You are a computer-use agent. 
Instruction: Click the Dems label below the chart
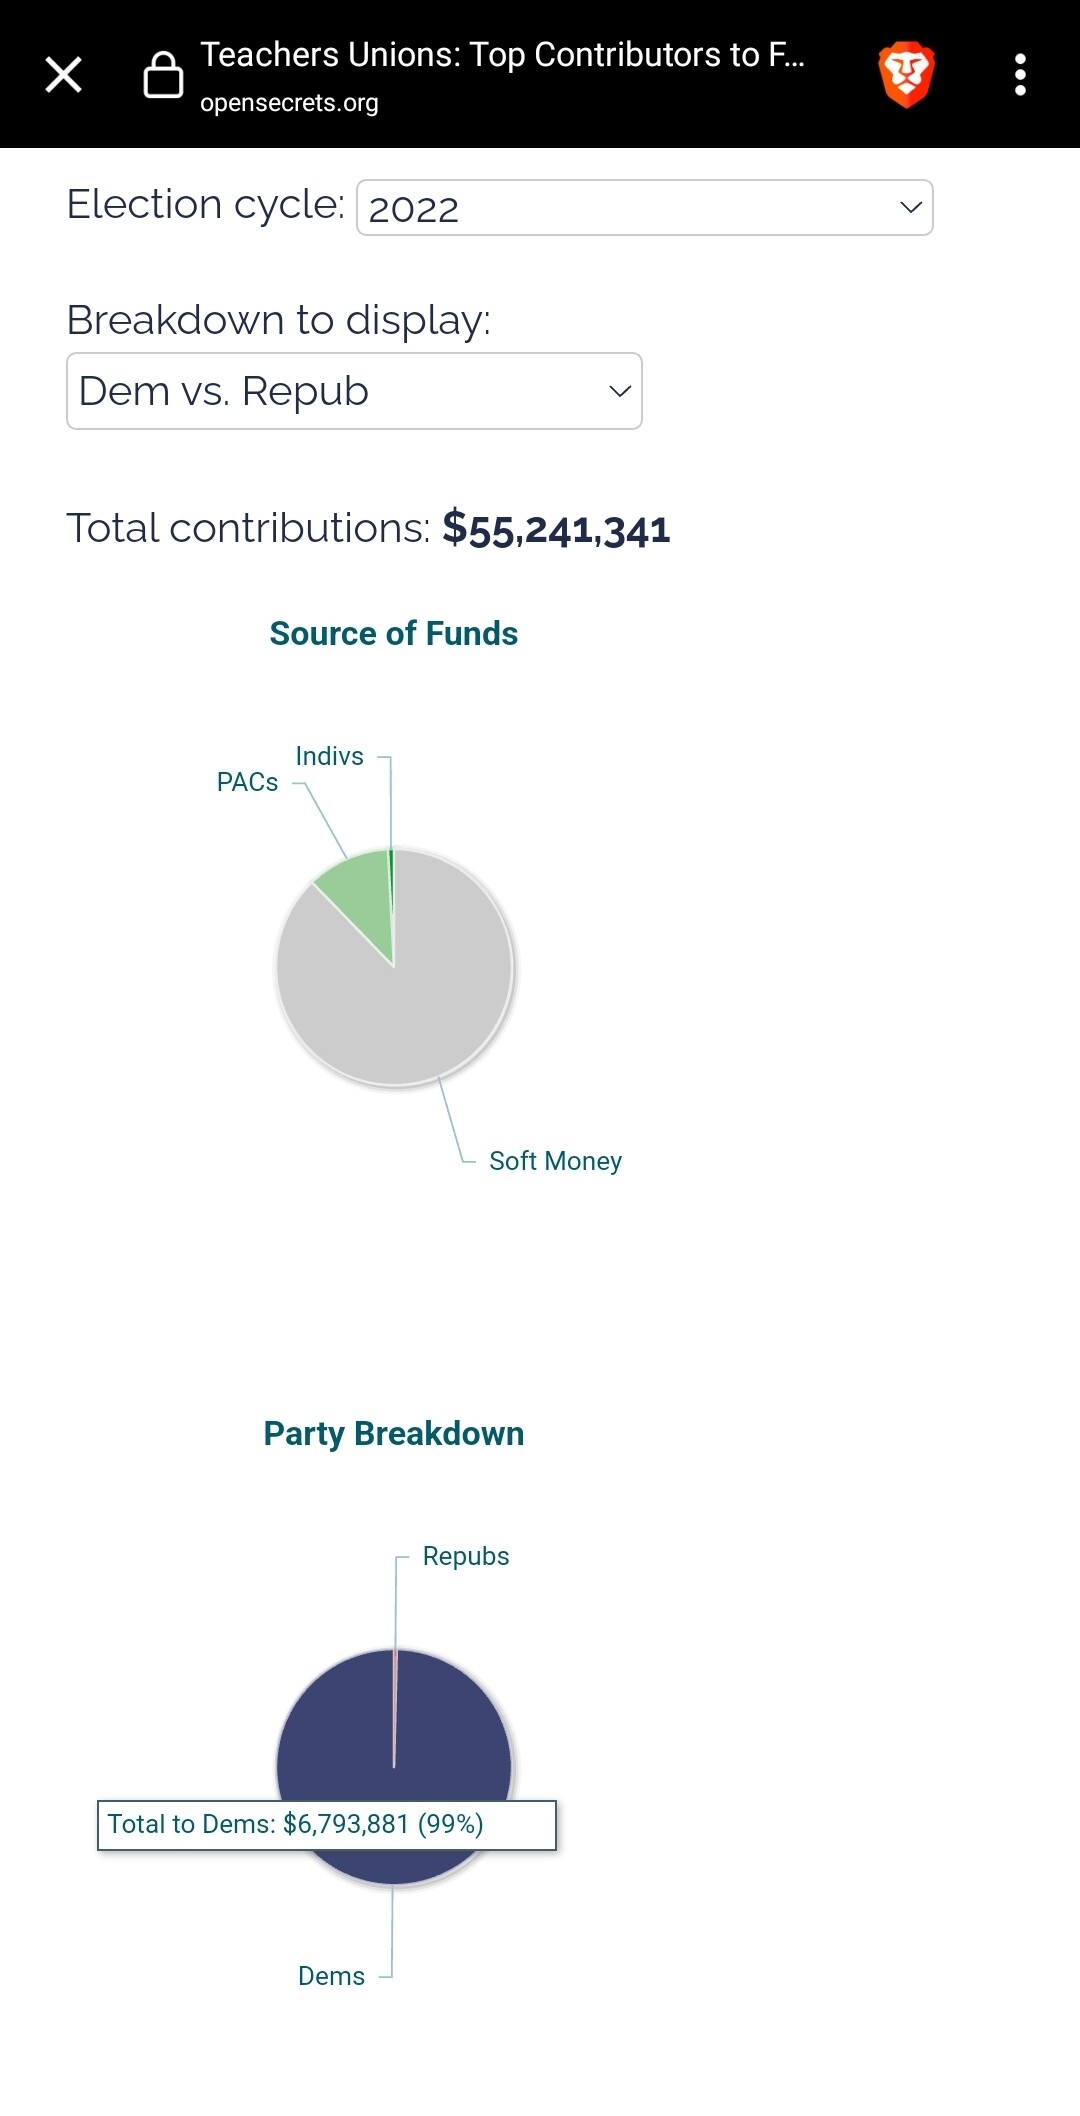(331, 1976)
